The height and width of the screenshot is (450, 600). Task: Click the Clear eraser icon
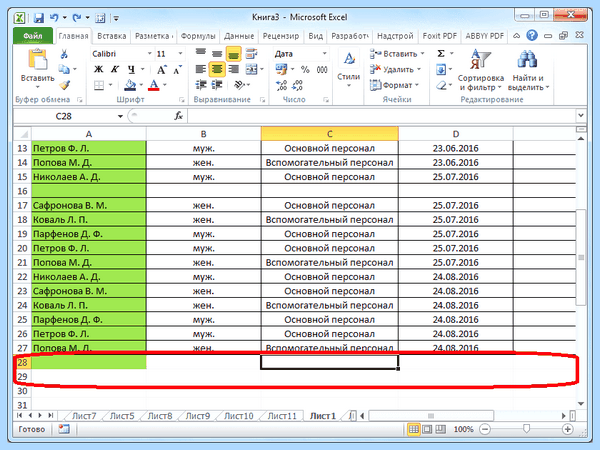click(441, 85)
